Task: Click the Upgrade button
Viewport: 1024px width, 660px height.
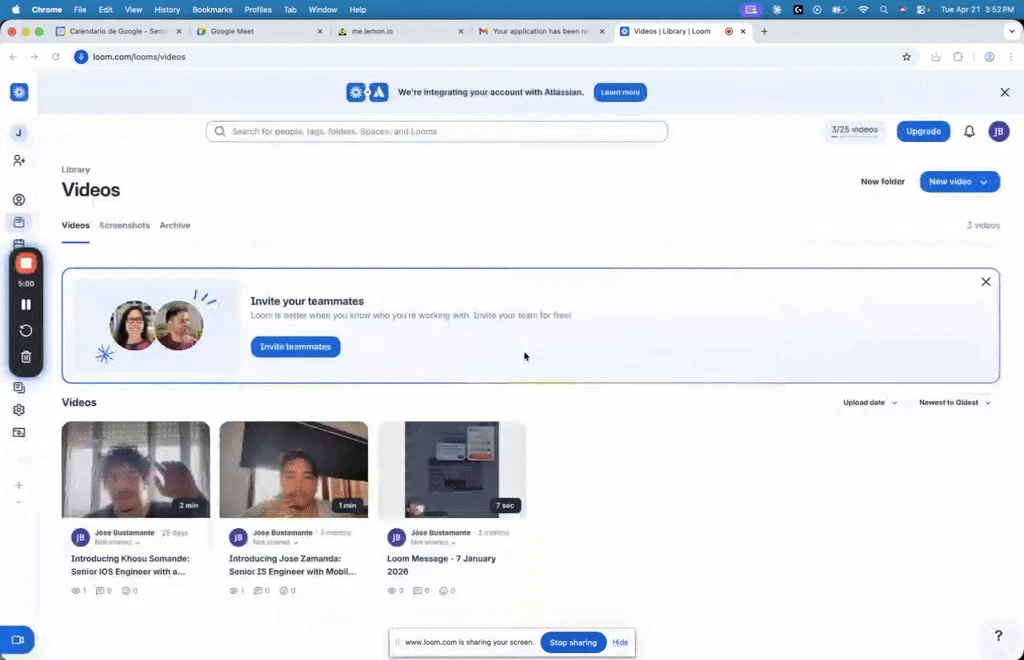Action: click(x=923, y=131)
